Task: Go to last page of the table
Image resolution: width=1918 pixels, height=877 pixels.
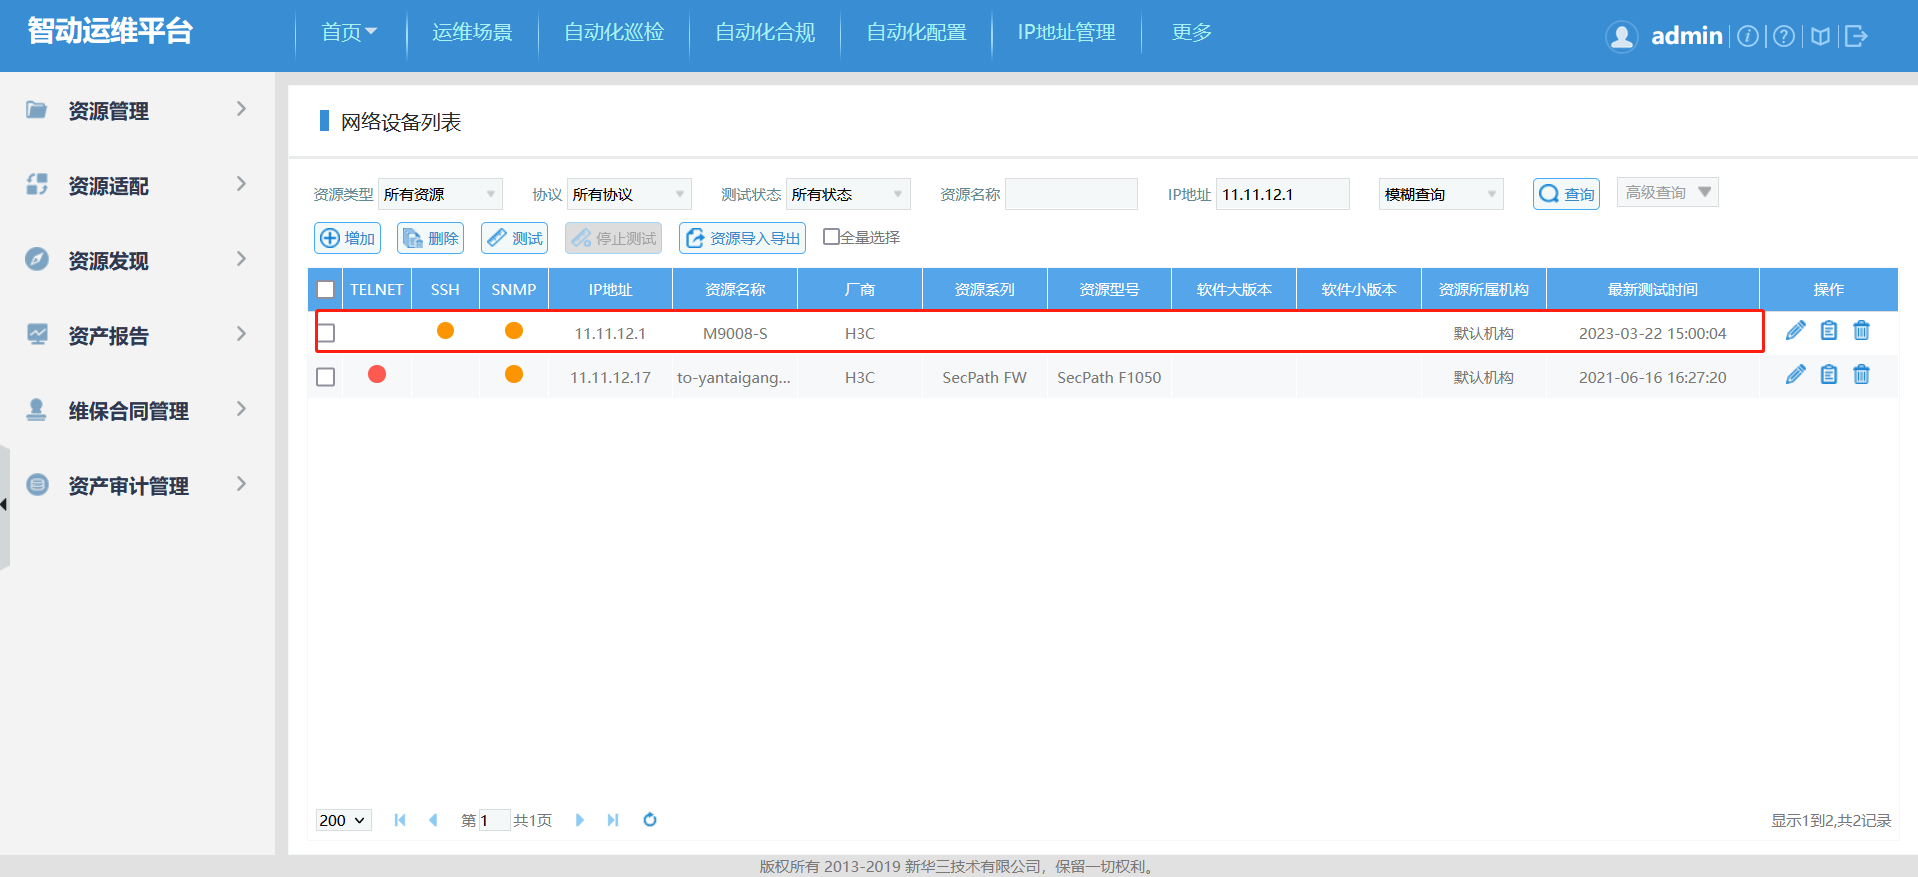Action: tap(613, 820)
